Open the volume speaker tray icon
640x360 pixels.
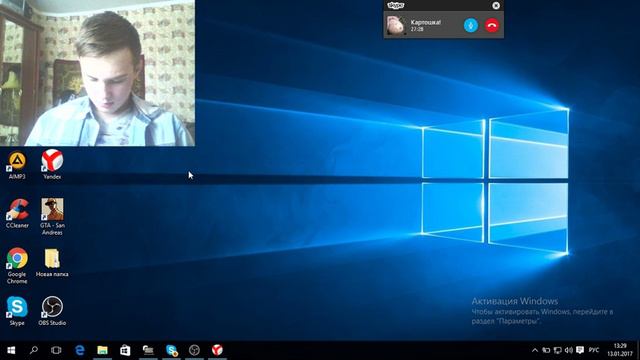click(x=569, y=350)
